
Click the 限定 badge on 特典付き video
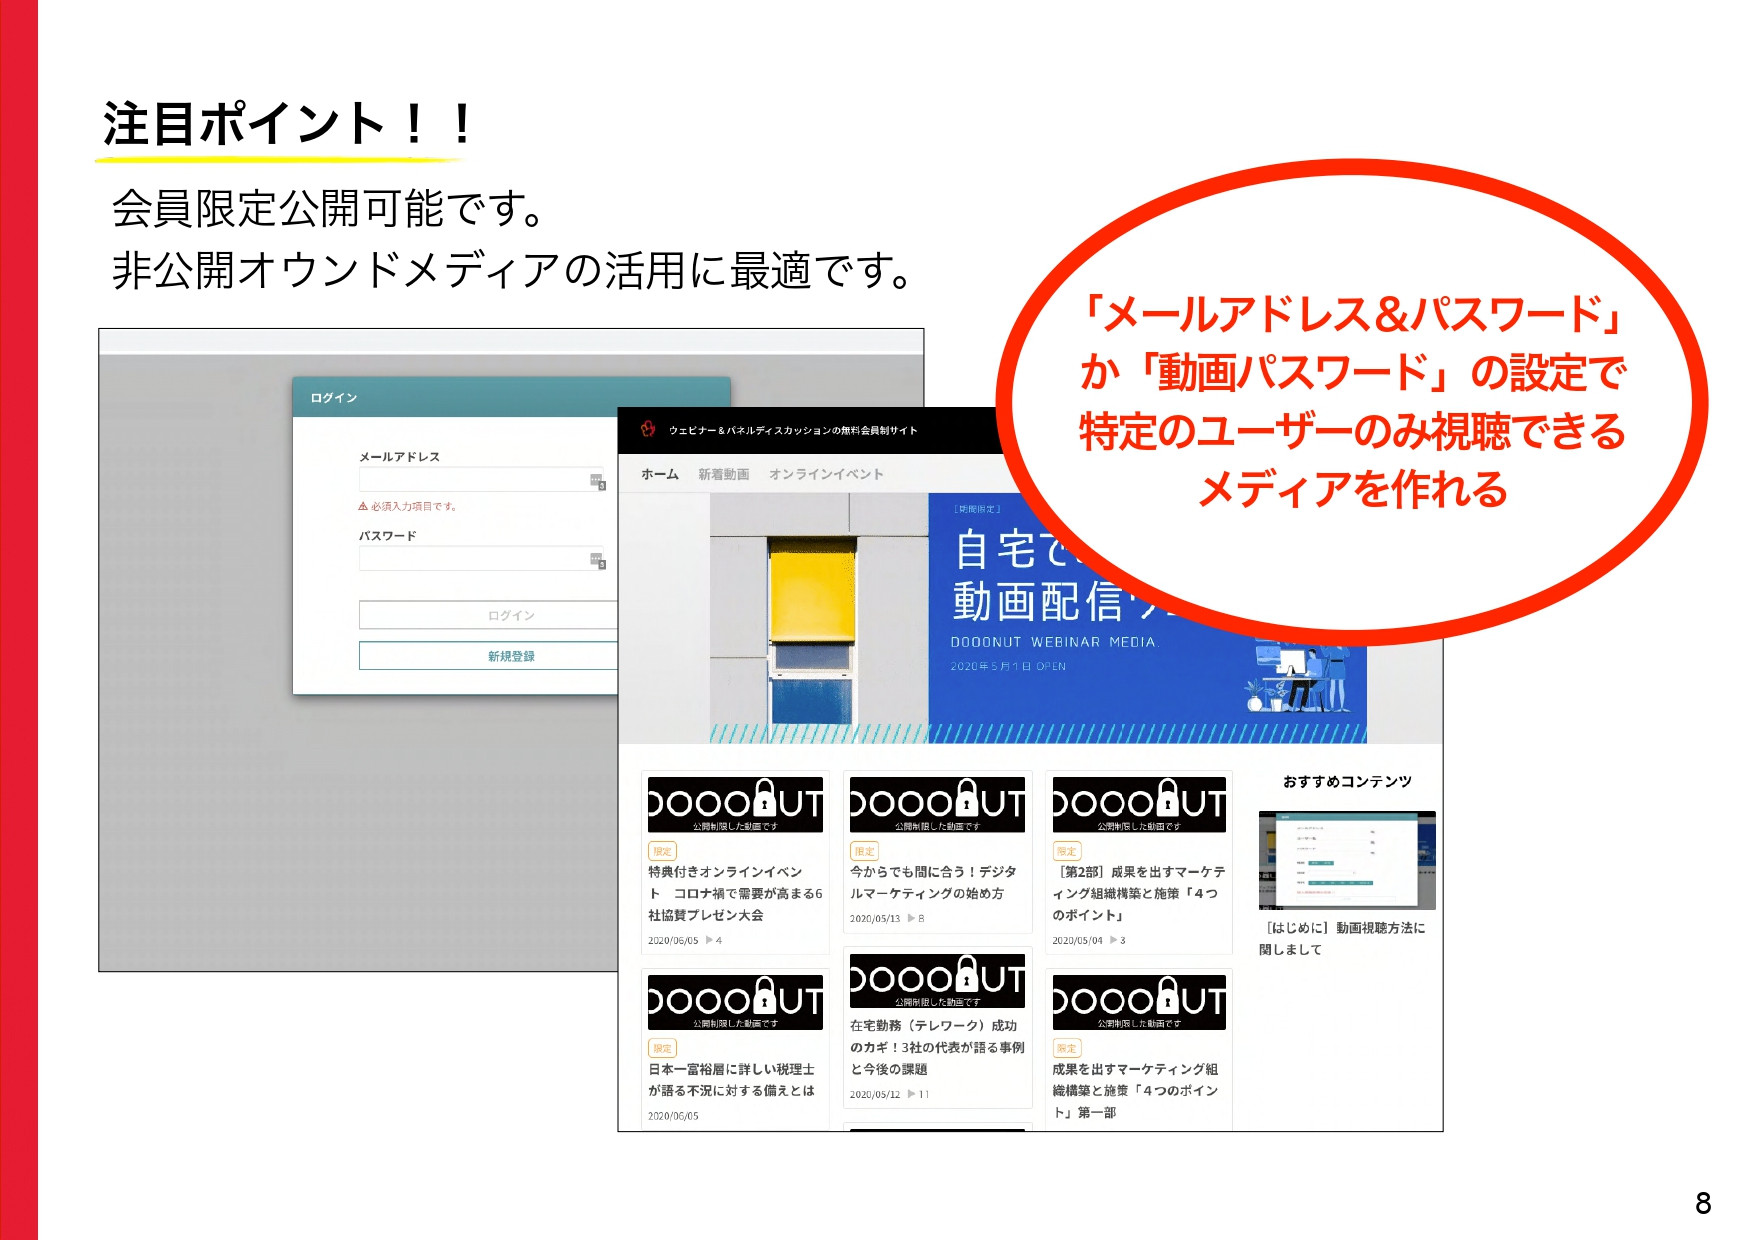pos(663,851)
